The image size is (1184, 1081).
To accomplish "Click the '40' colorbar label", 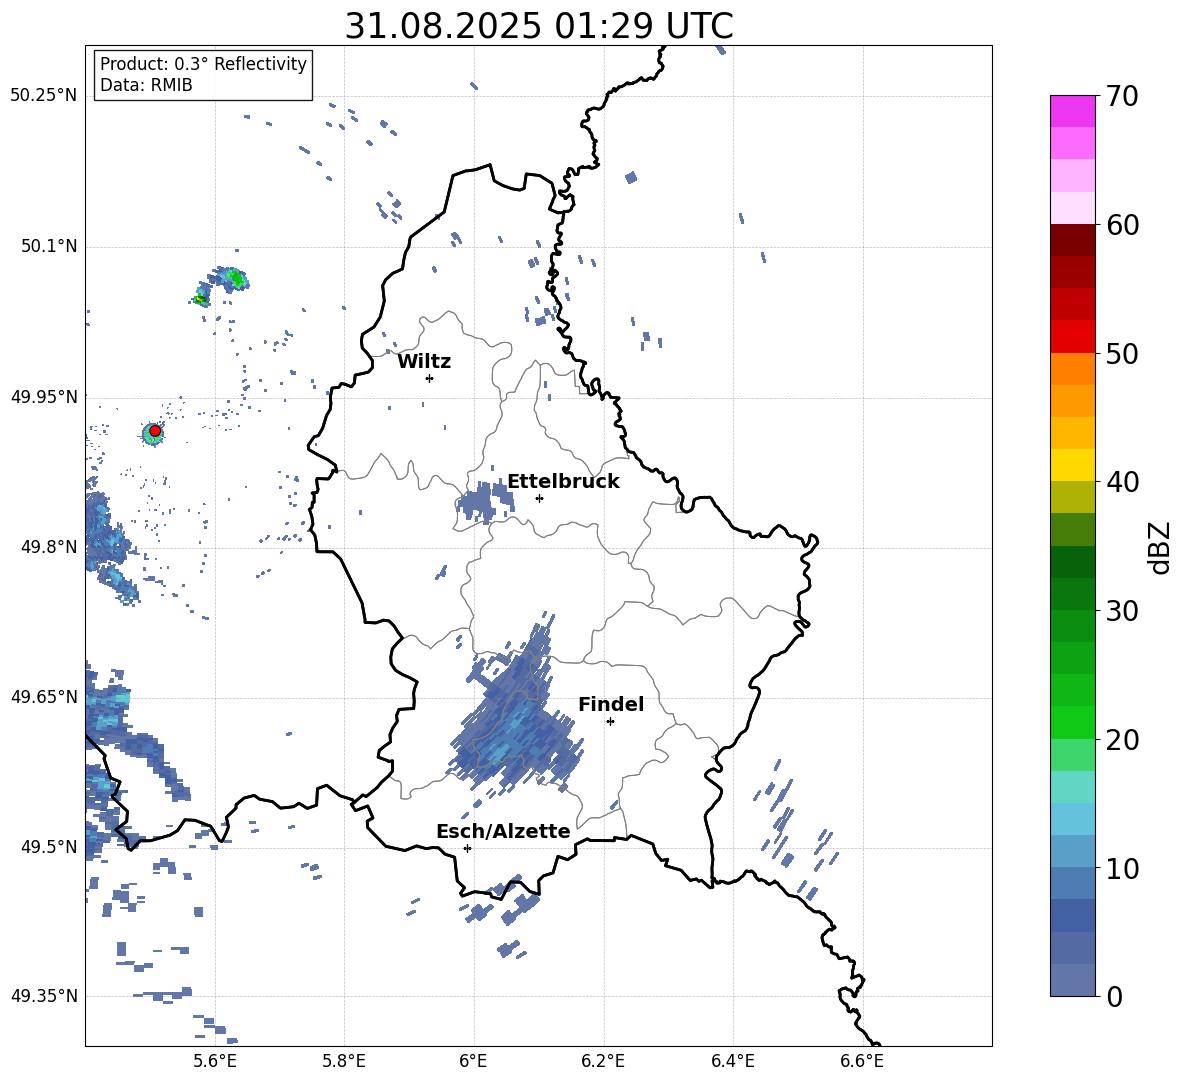I will [x=1122, y=482].
